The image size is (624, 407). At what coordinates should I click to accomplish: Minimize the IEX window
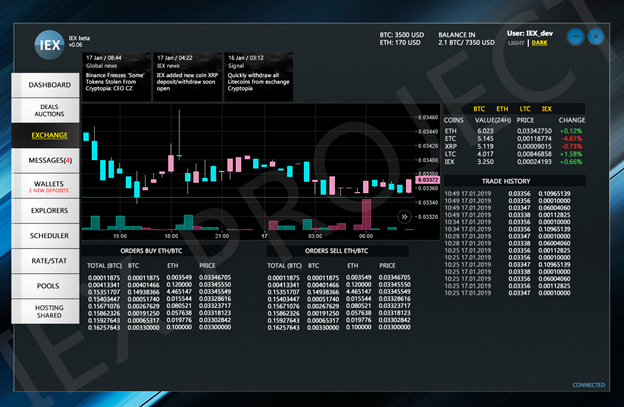point(575,37)
